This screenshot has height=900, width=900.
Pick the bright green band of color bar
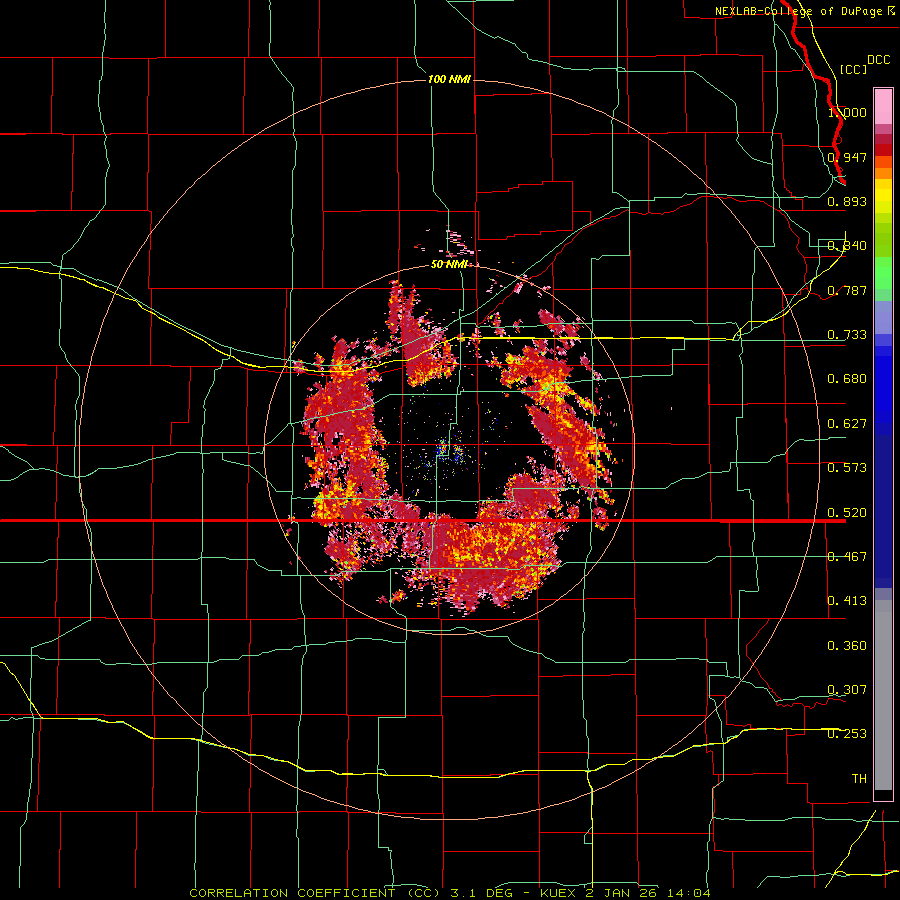point(883,273)
